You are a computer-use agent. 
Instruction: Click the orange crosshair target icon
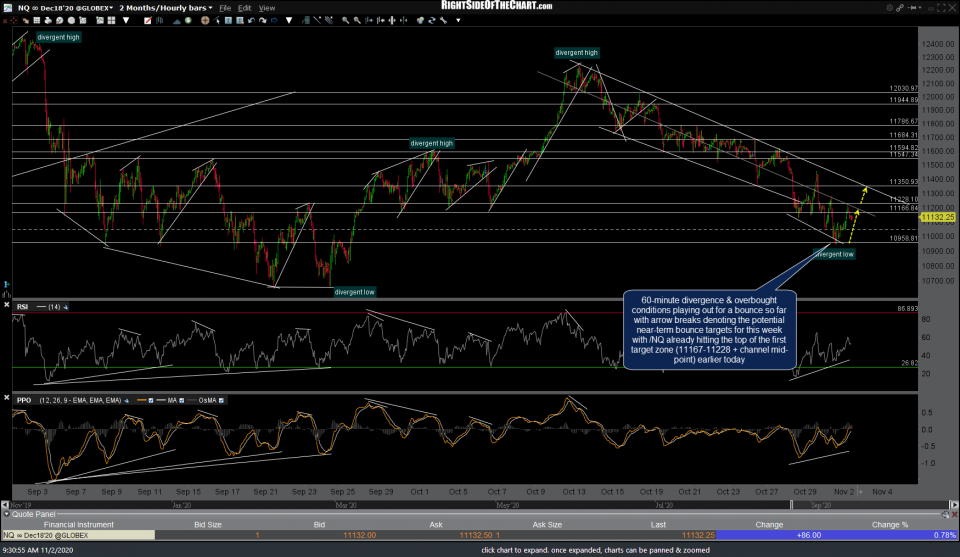[x=205, y=20]
